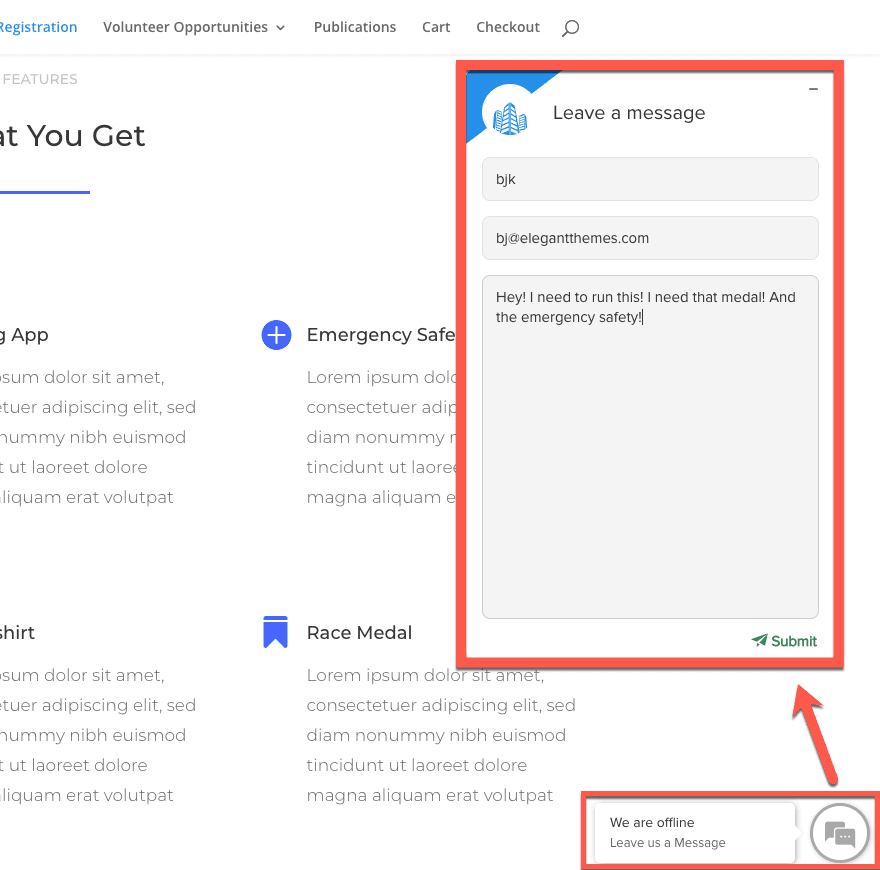Click the Leave a message header

coord(628,113)
